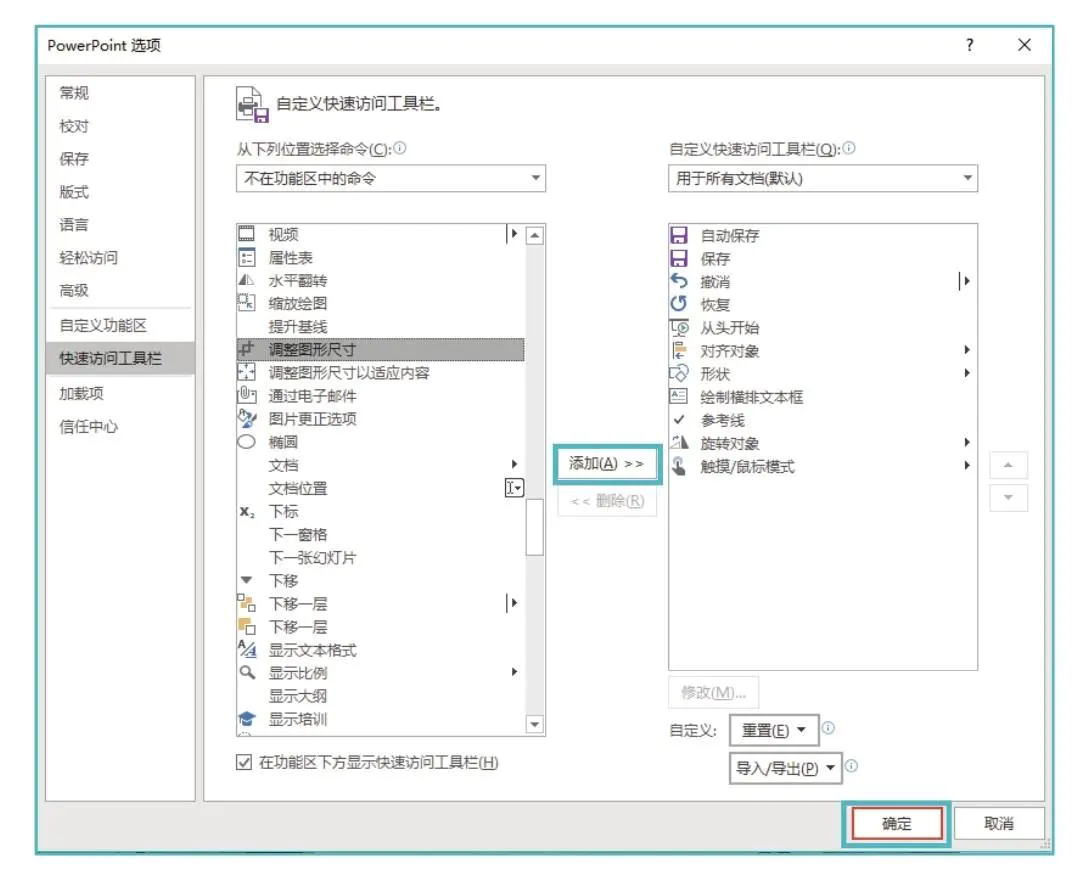Open the 从下列位置选择命令 dropdown
1092x889 pixels.
391,178
